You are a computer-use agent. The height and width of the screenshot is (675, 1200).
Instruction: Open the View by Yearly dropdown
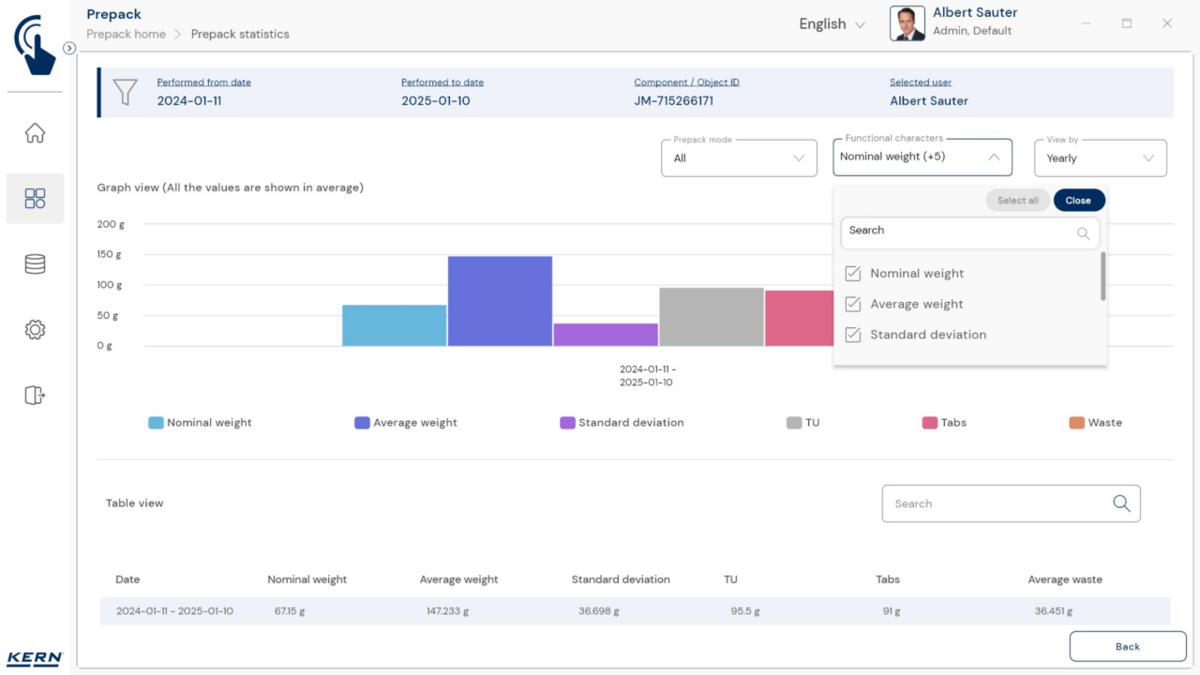coord(1099,158)
